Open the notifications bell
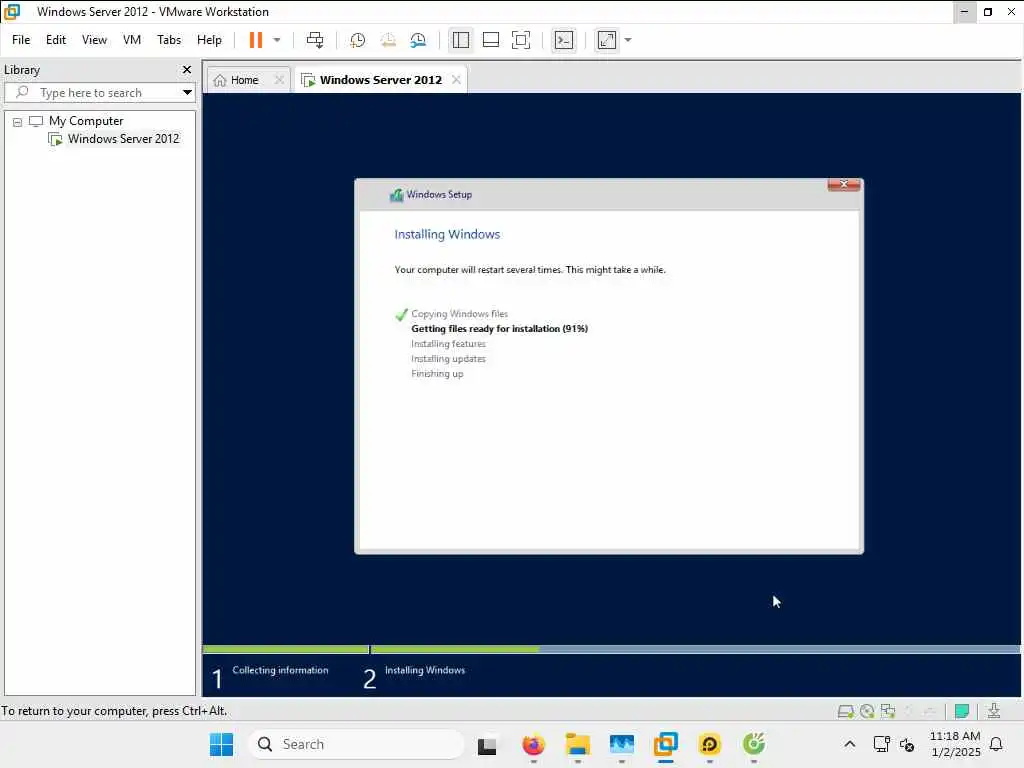The height and width of the screenshot is (768, 1024). click(997, 744)
